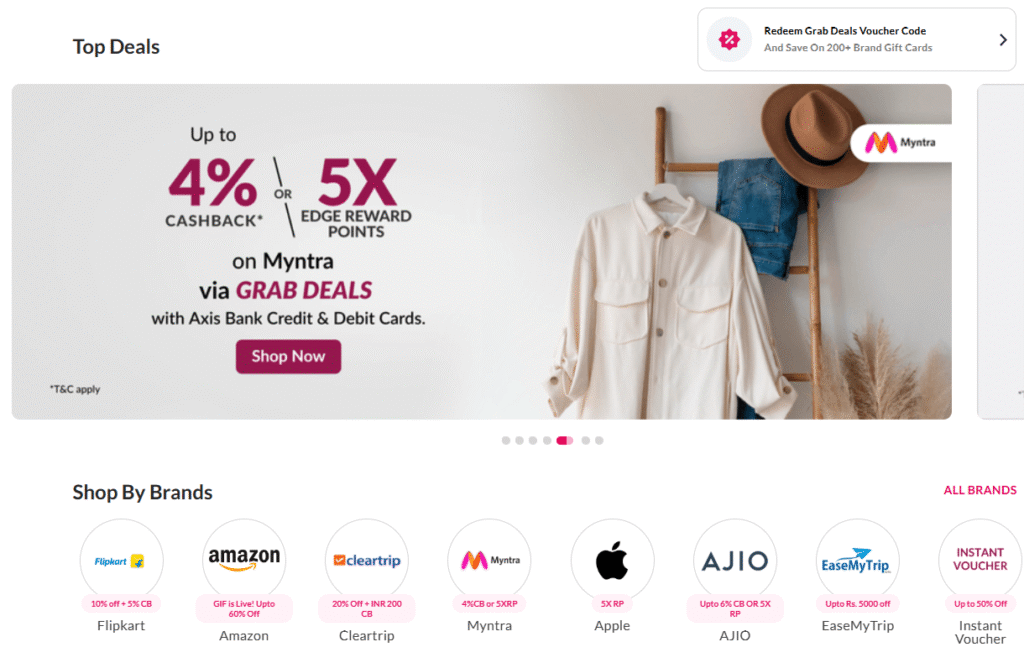The image size is (1024, 647).
Task: Select the last carousel indicator dot
Action: (599, 441)
